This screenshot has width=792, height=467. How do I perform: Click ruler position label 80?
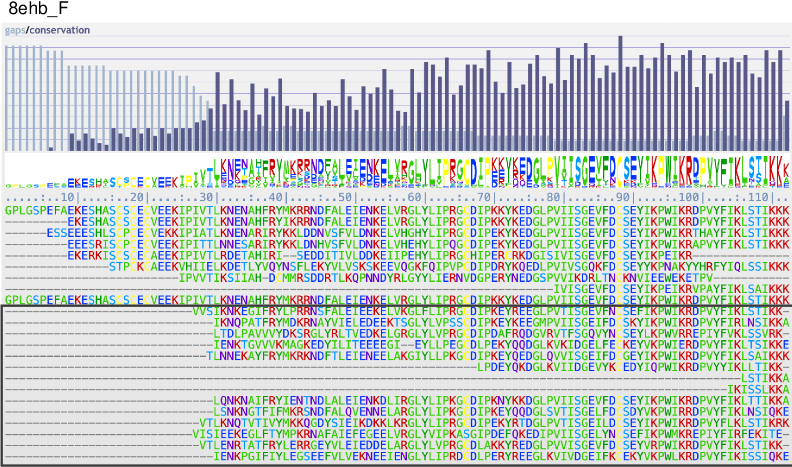pyautogui.click(x=553, y=197)
